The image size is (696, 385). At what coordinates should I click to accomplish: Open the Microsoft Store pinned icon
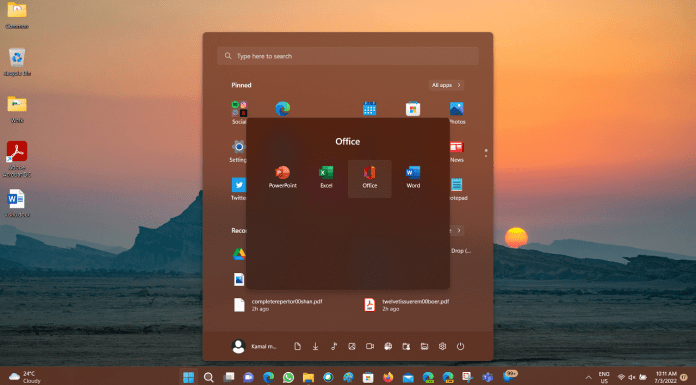pos(413,109)
